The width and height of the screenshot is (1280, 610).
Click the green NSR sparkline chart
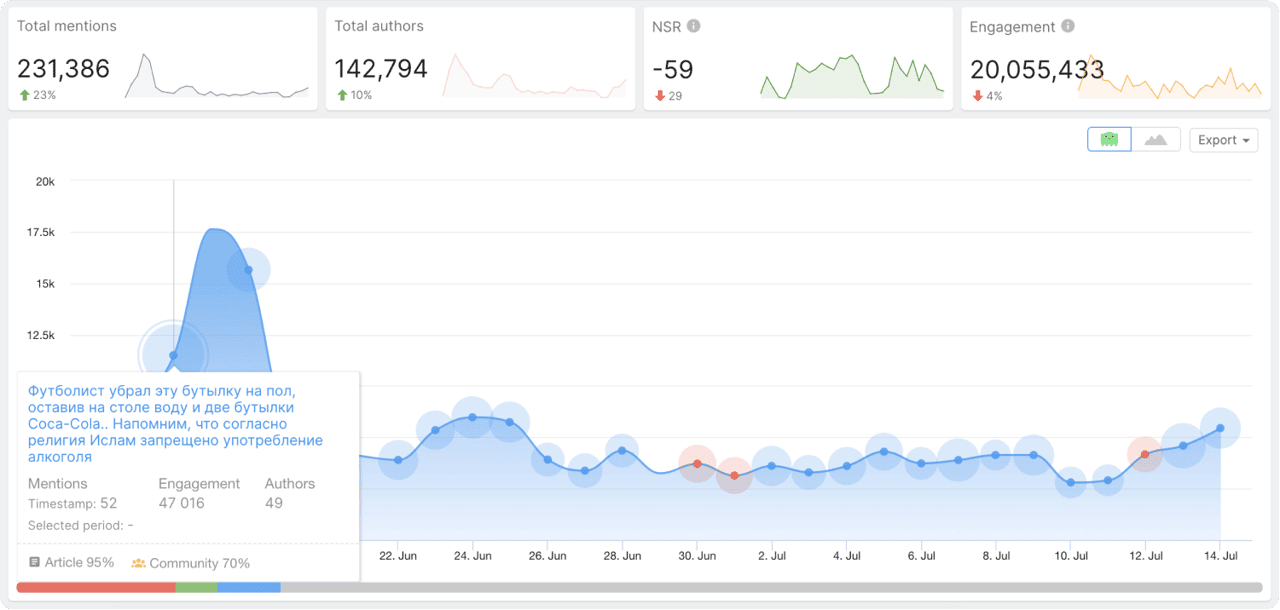click(852, 76)
